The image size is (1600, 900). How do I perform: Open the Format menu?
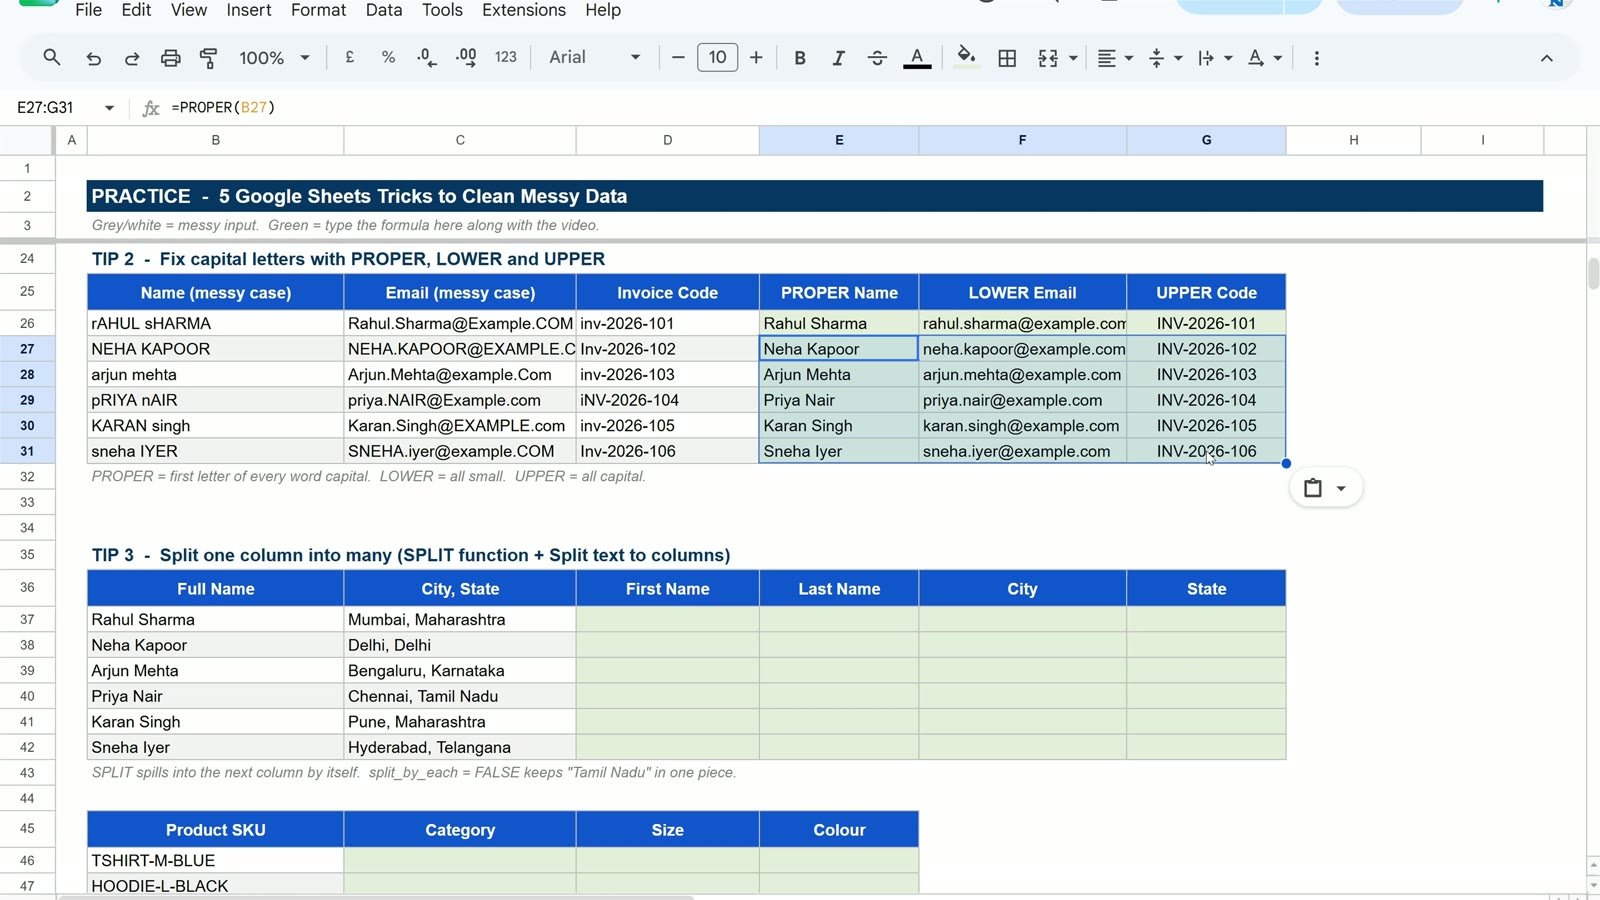point(318,10)
